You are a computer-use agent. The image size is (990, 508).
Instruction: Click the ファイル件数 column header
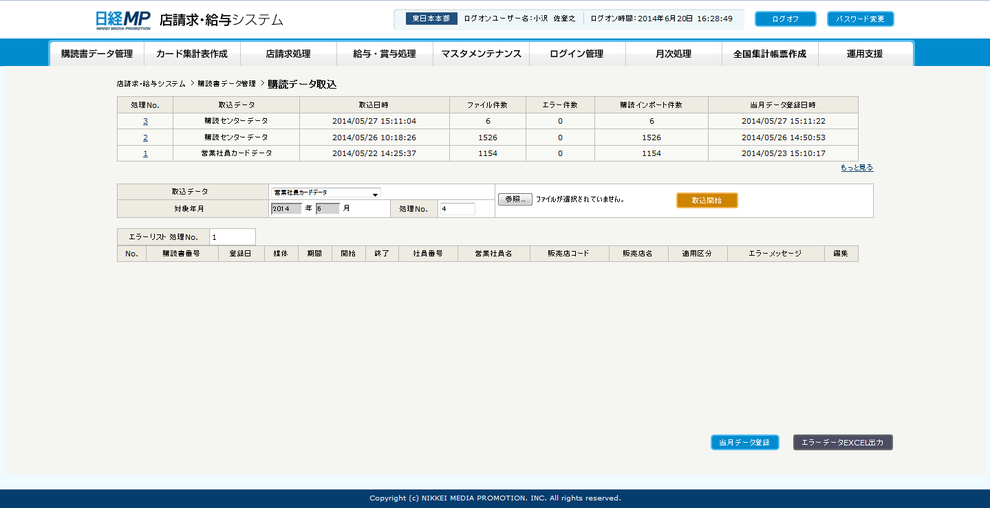pyautogui.click(x=487, y=105)
